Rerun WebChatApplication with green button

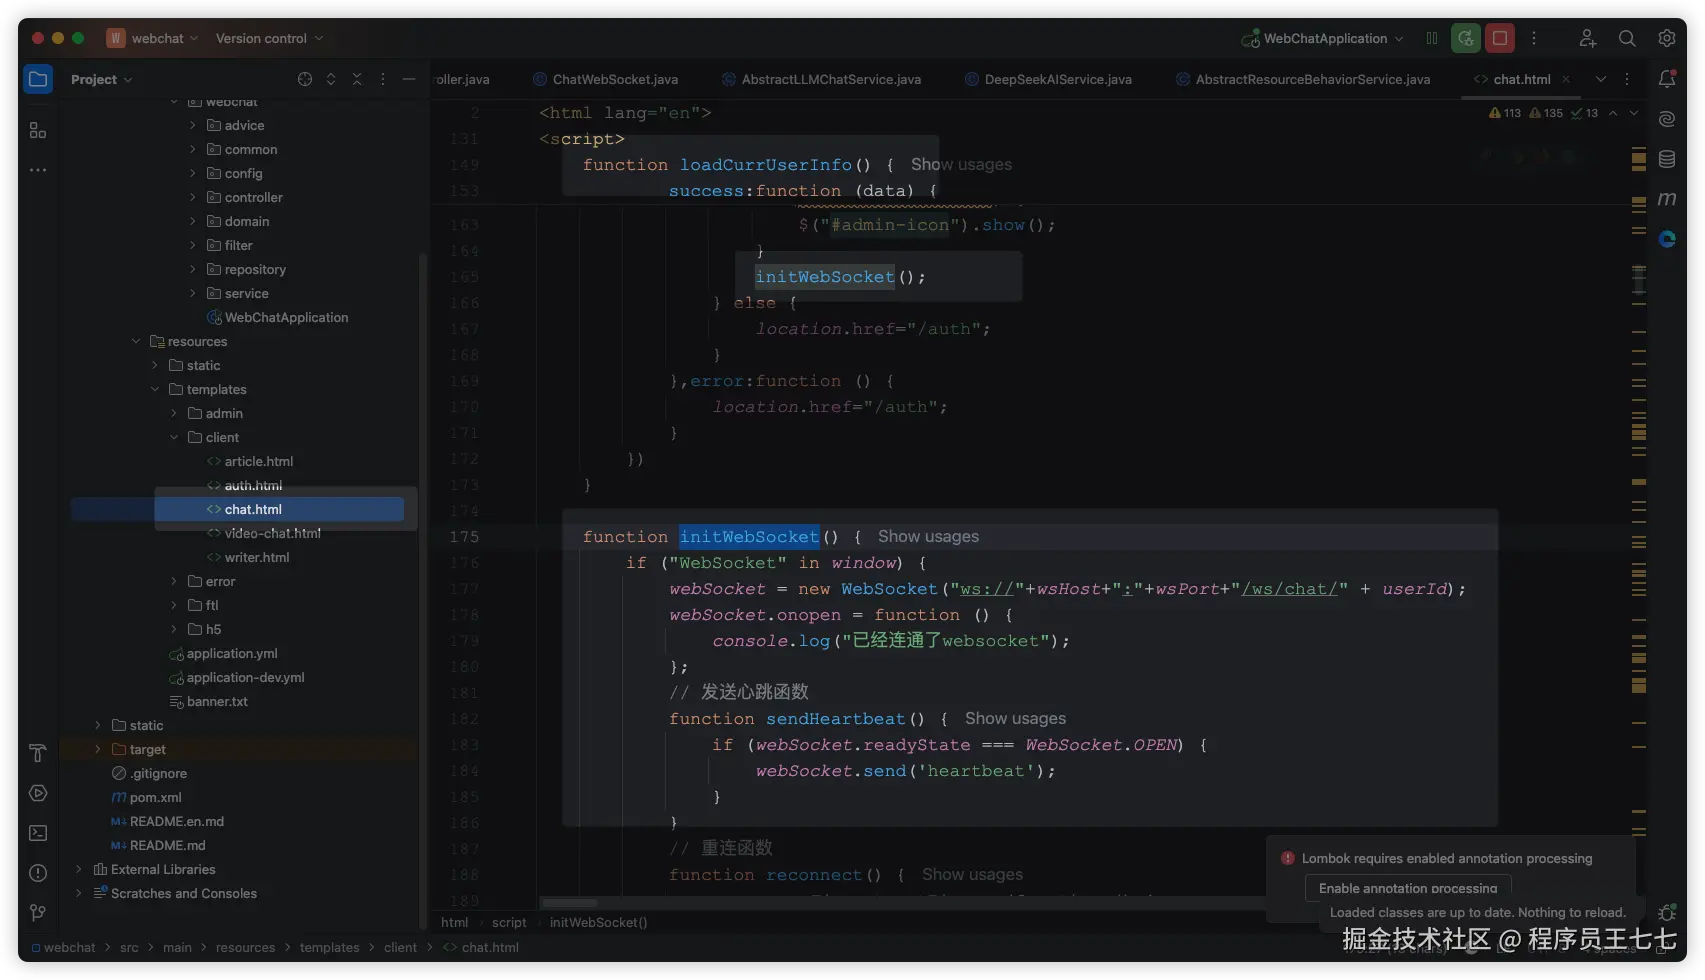(x=1465, y=39)
